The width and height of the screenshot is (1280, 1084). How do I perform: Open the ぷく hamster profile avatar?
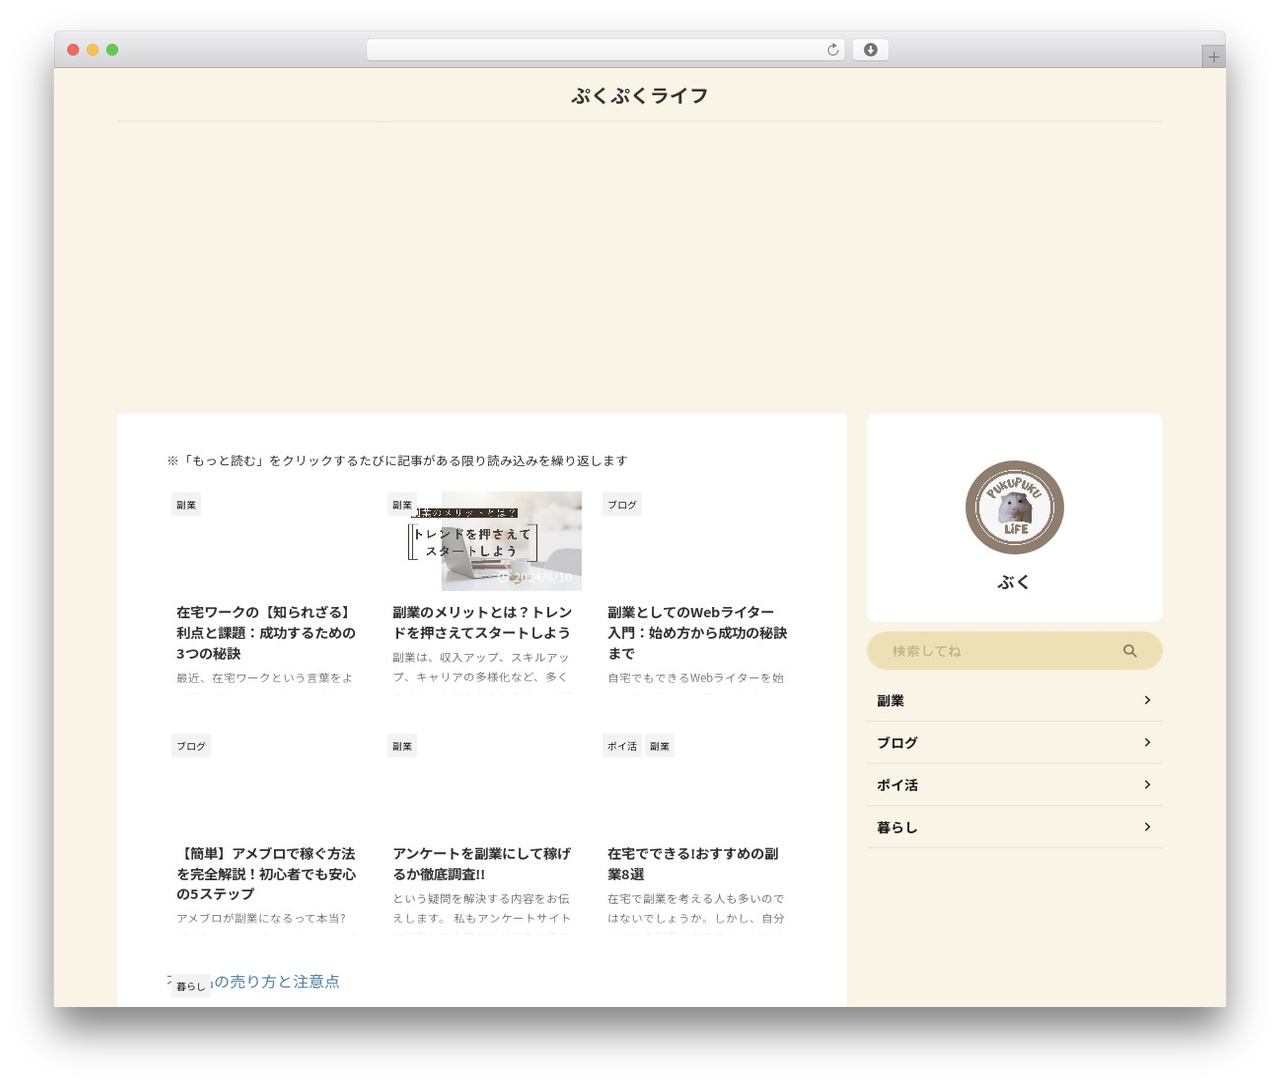[x=1014, y=508]
